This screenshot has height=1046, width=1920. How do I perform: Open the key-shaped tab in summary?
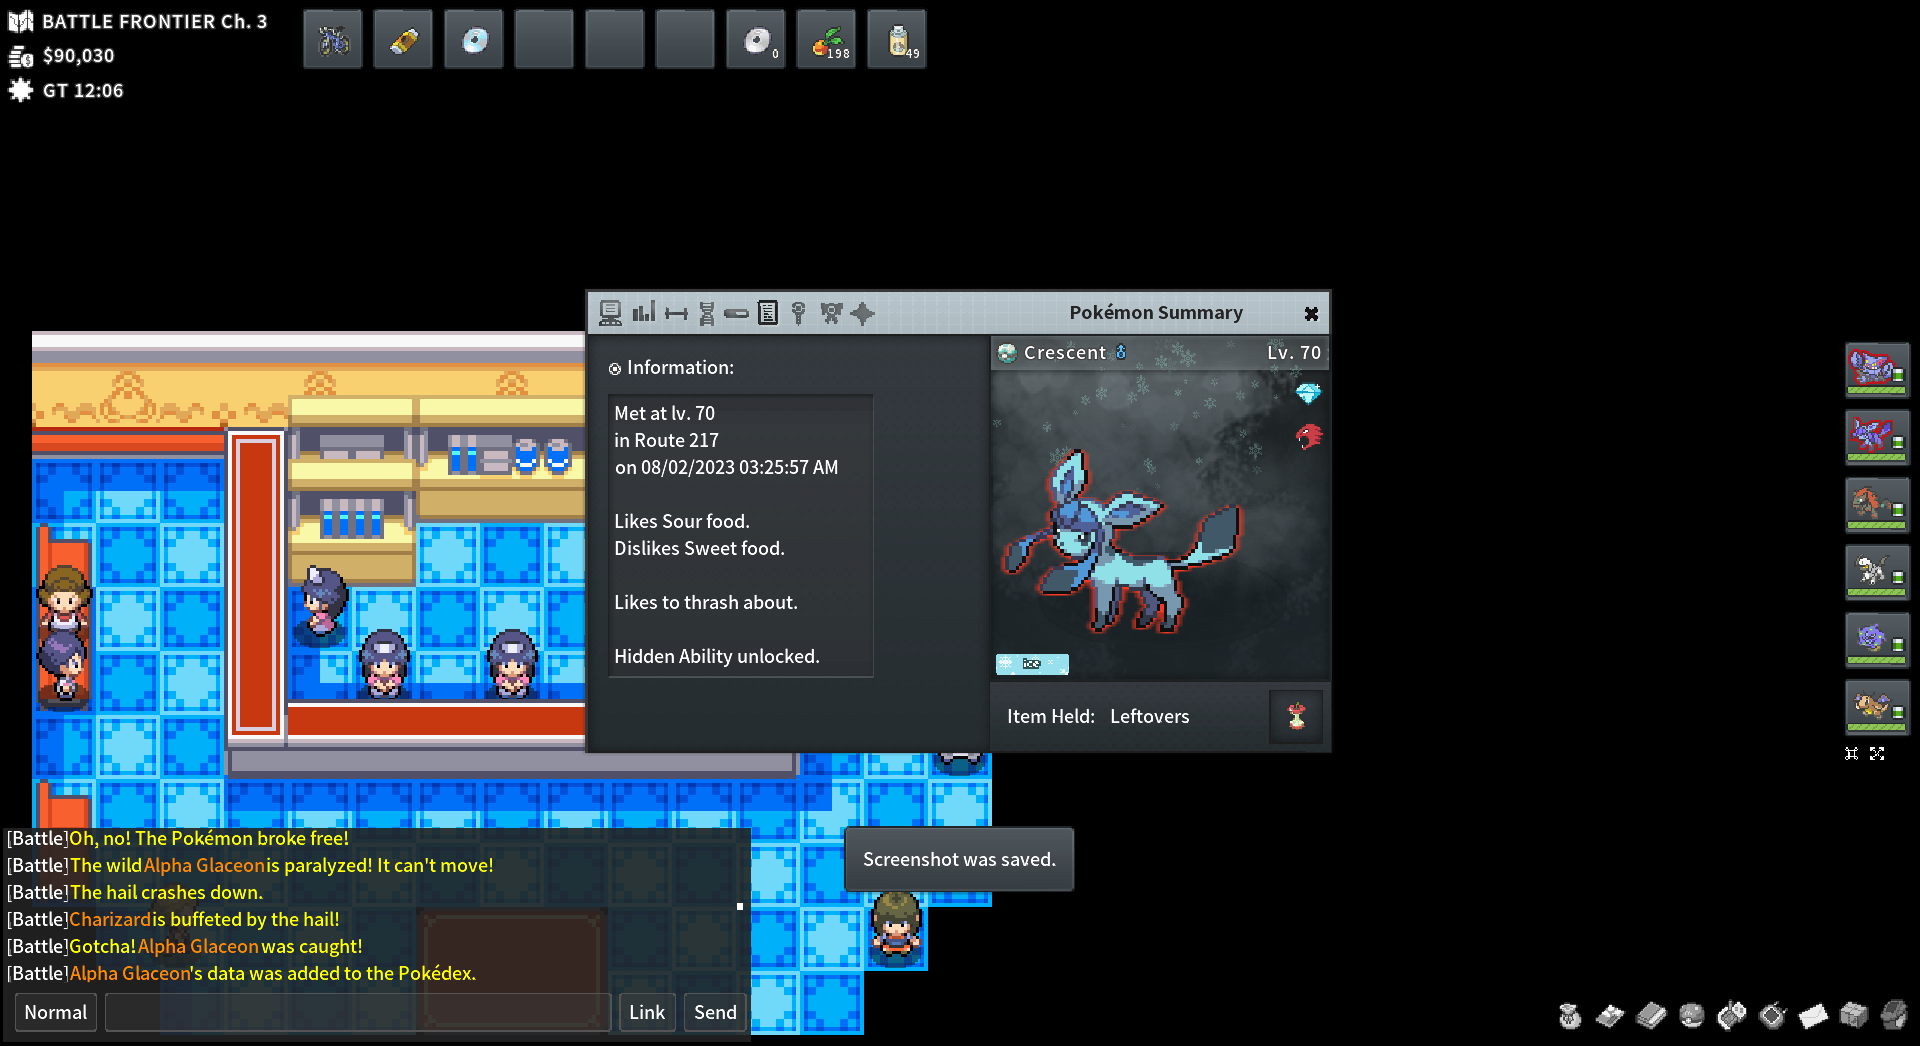798,314
